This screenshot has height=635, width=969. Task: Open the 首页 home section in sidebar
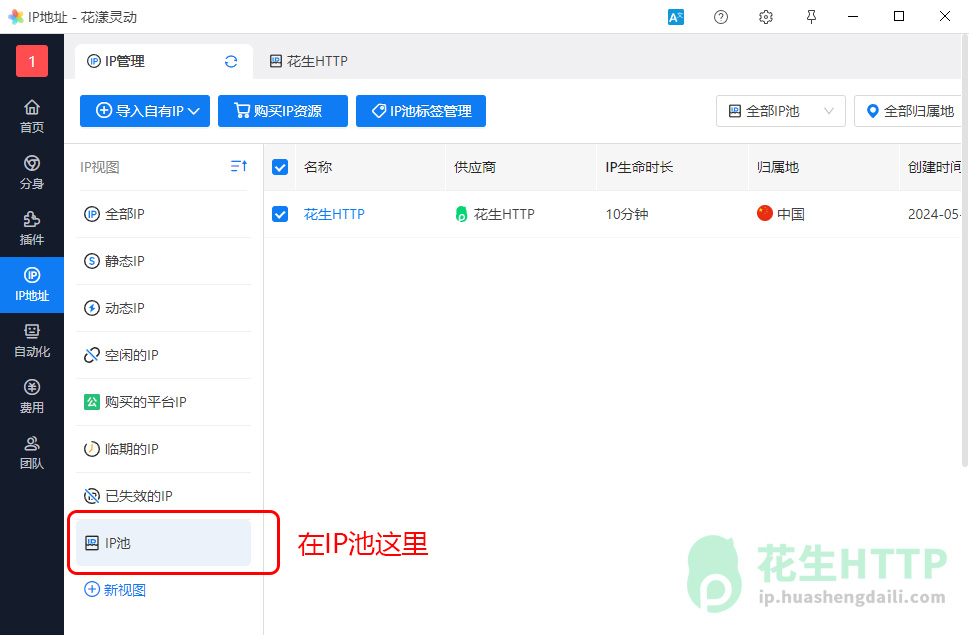(32, 116)
